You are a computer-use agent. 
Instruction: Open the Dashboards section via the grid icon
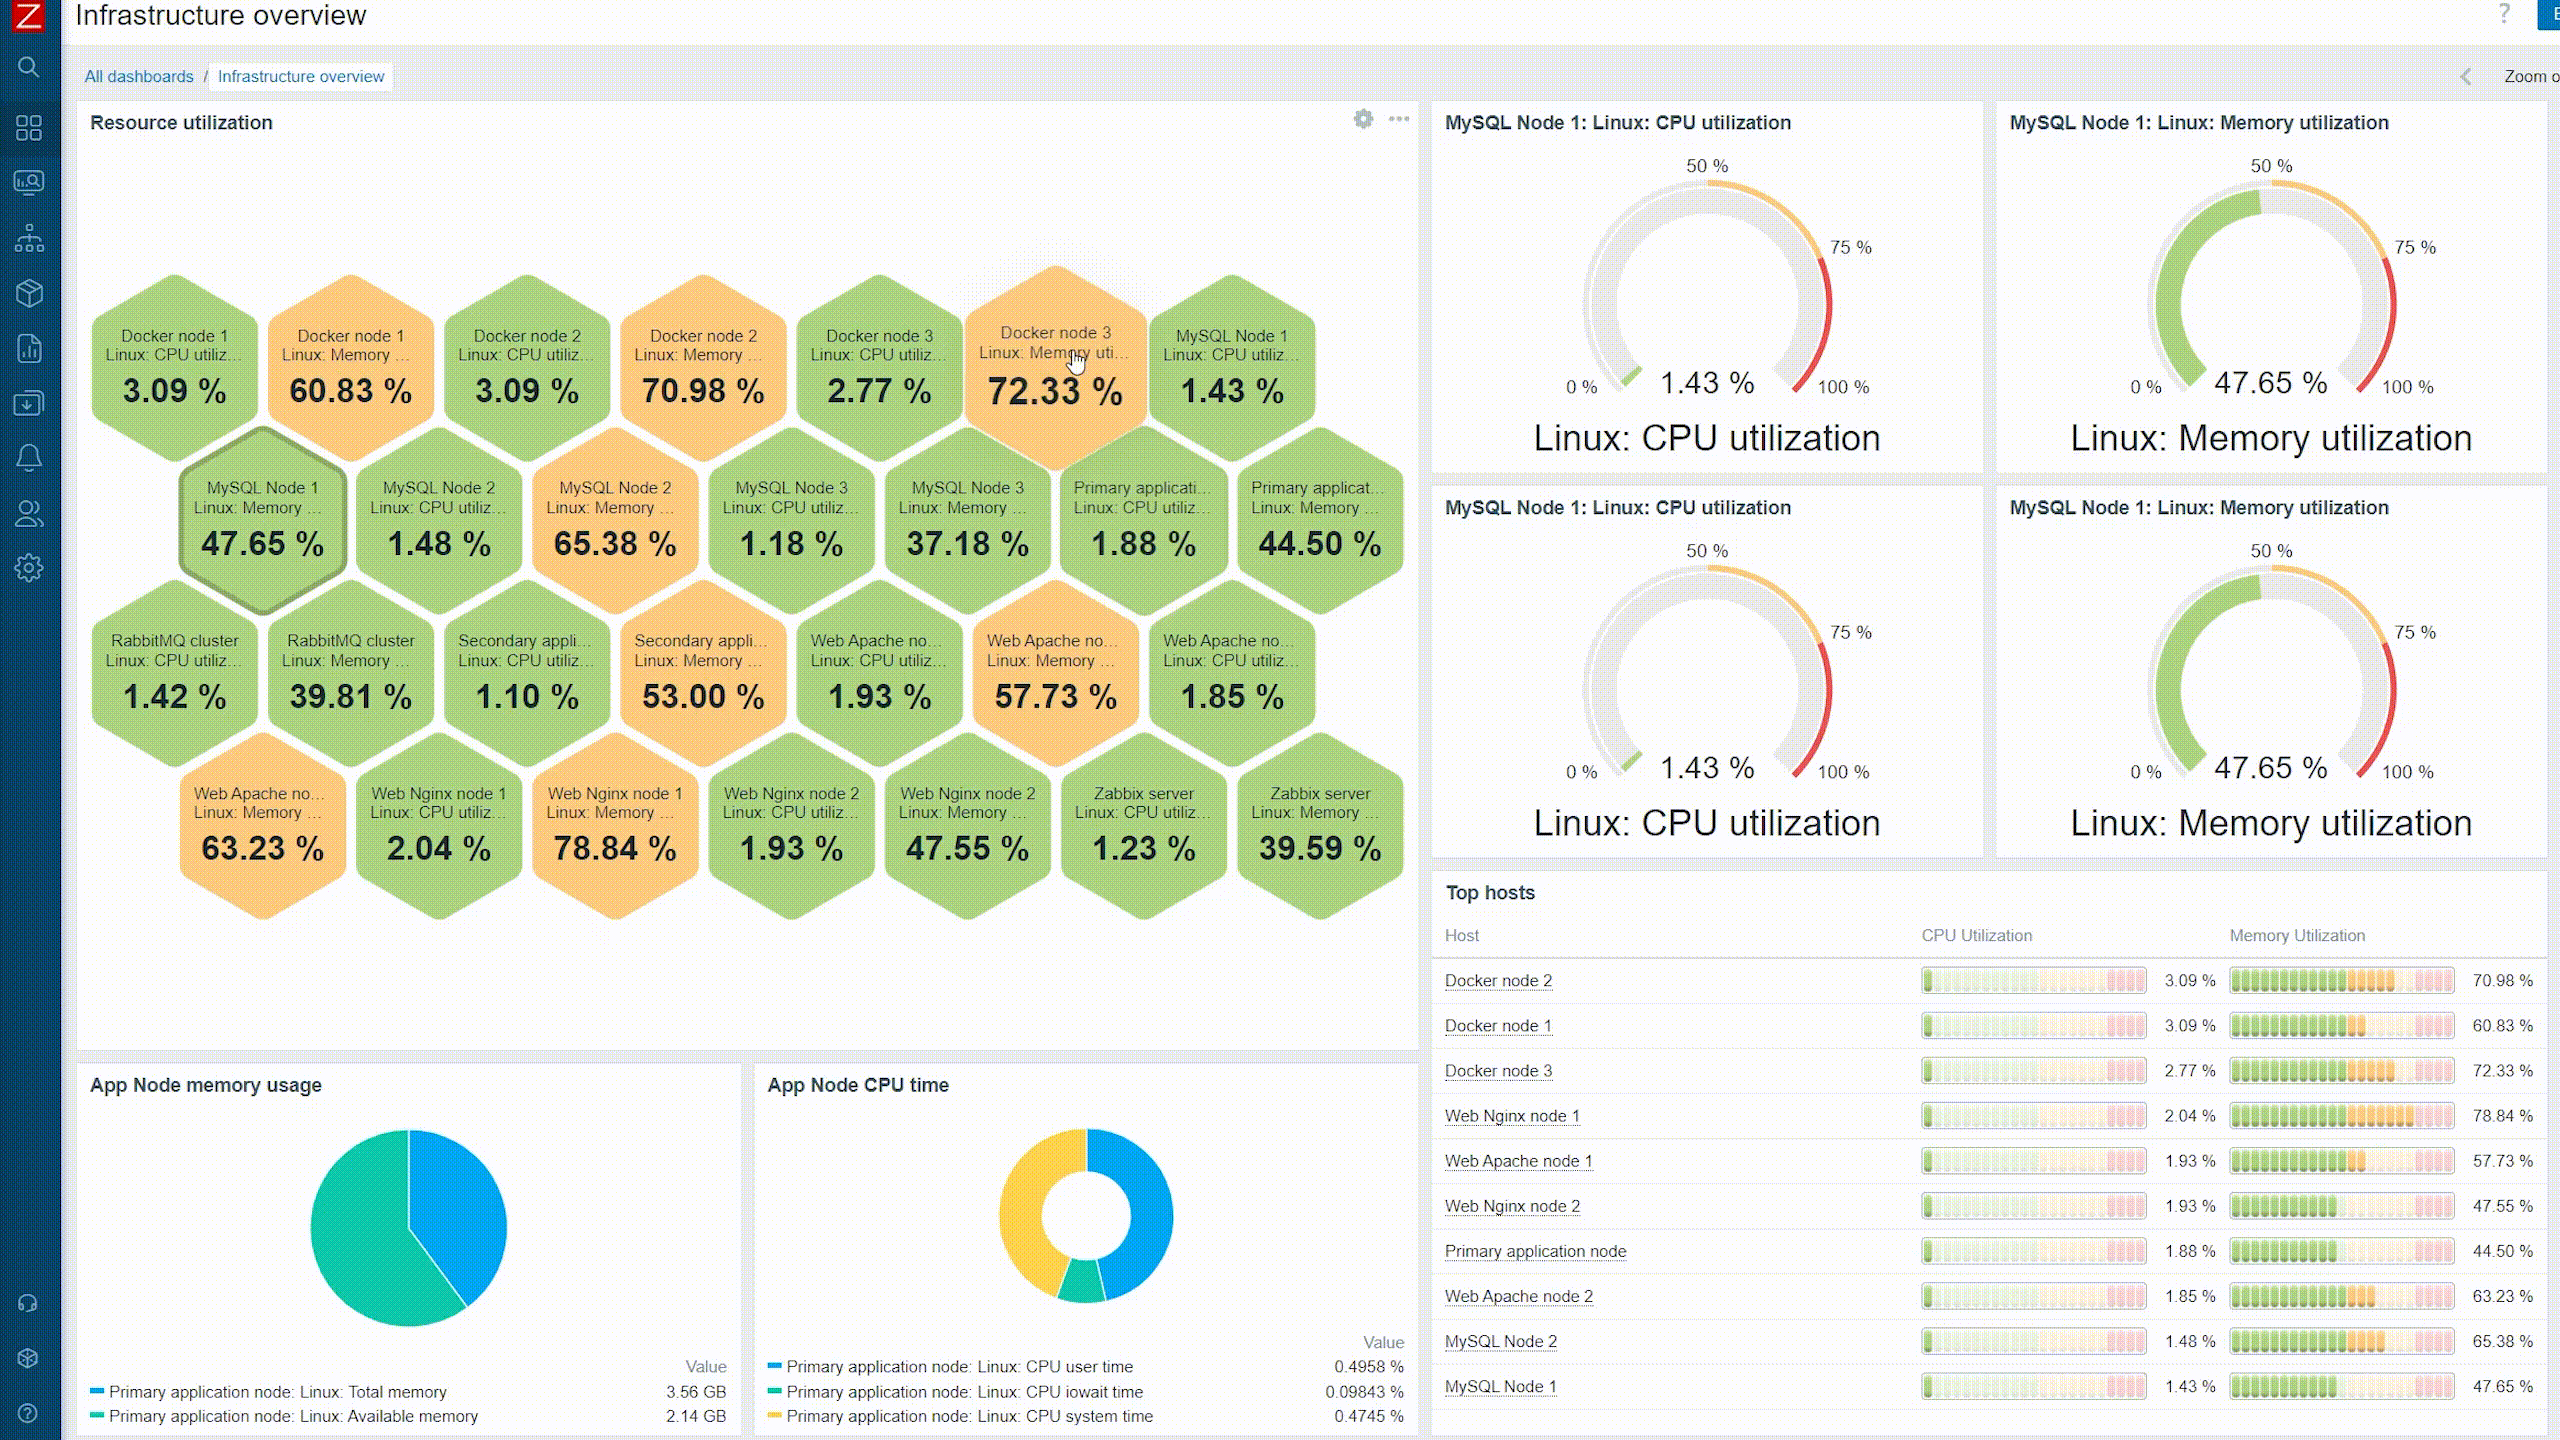[x=28, y=128]
